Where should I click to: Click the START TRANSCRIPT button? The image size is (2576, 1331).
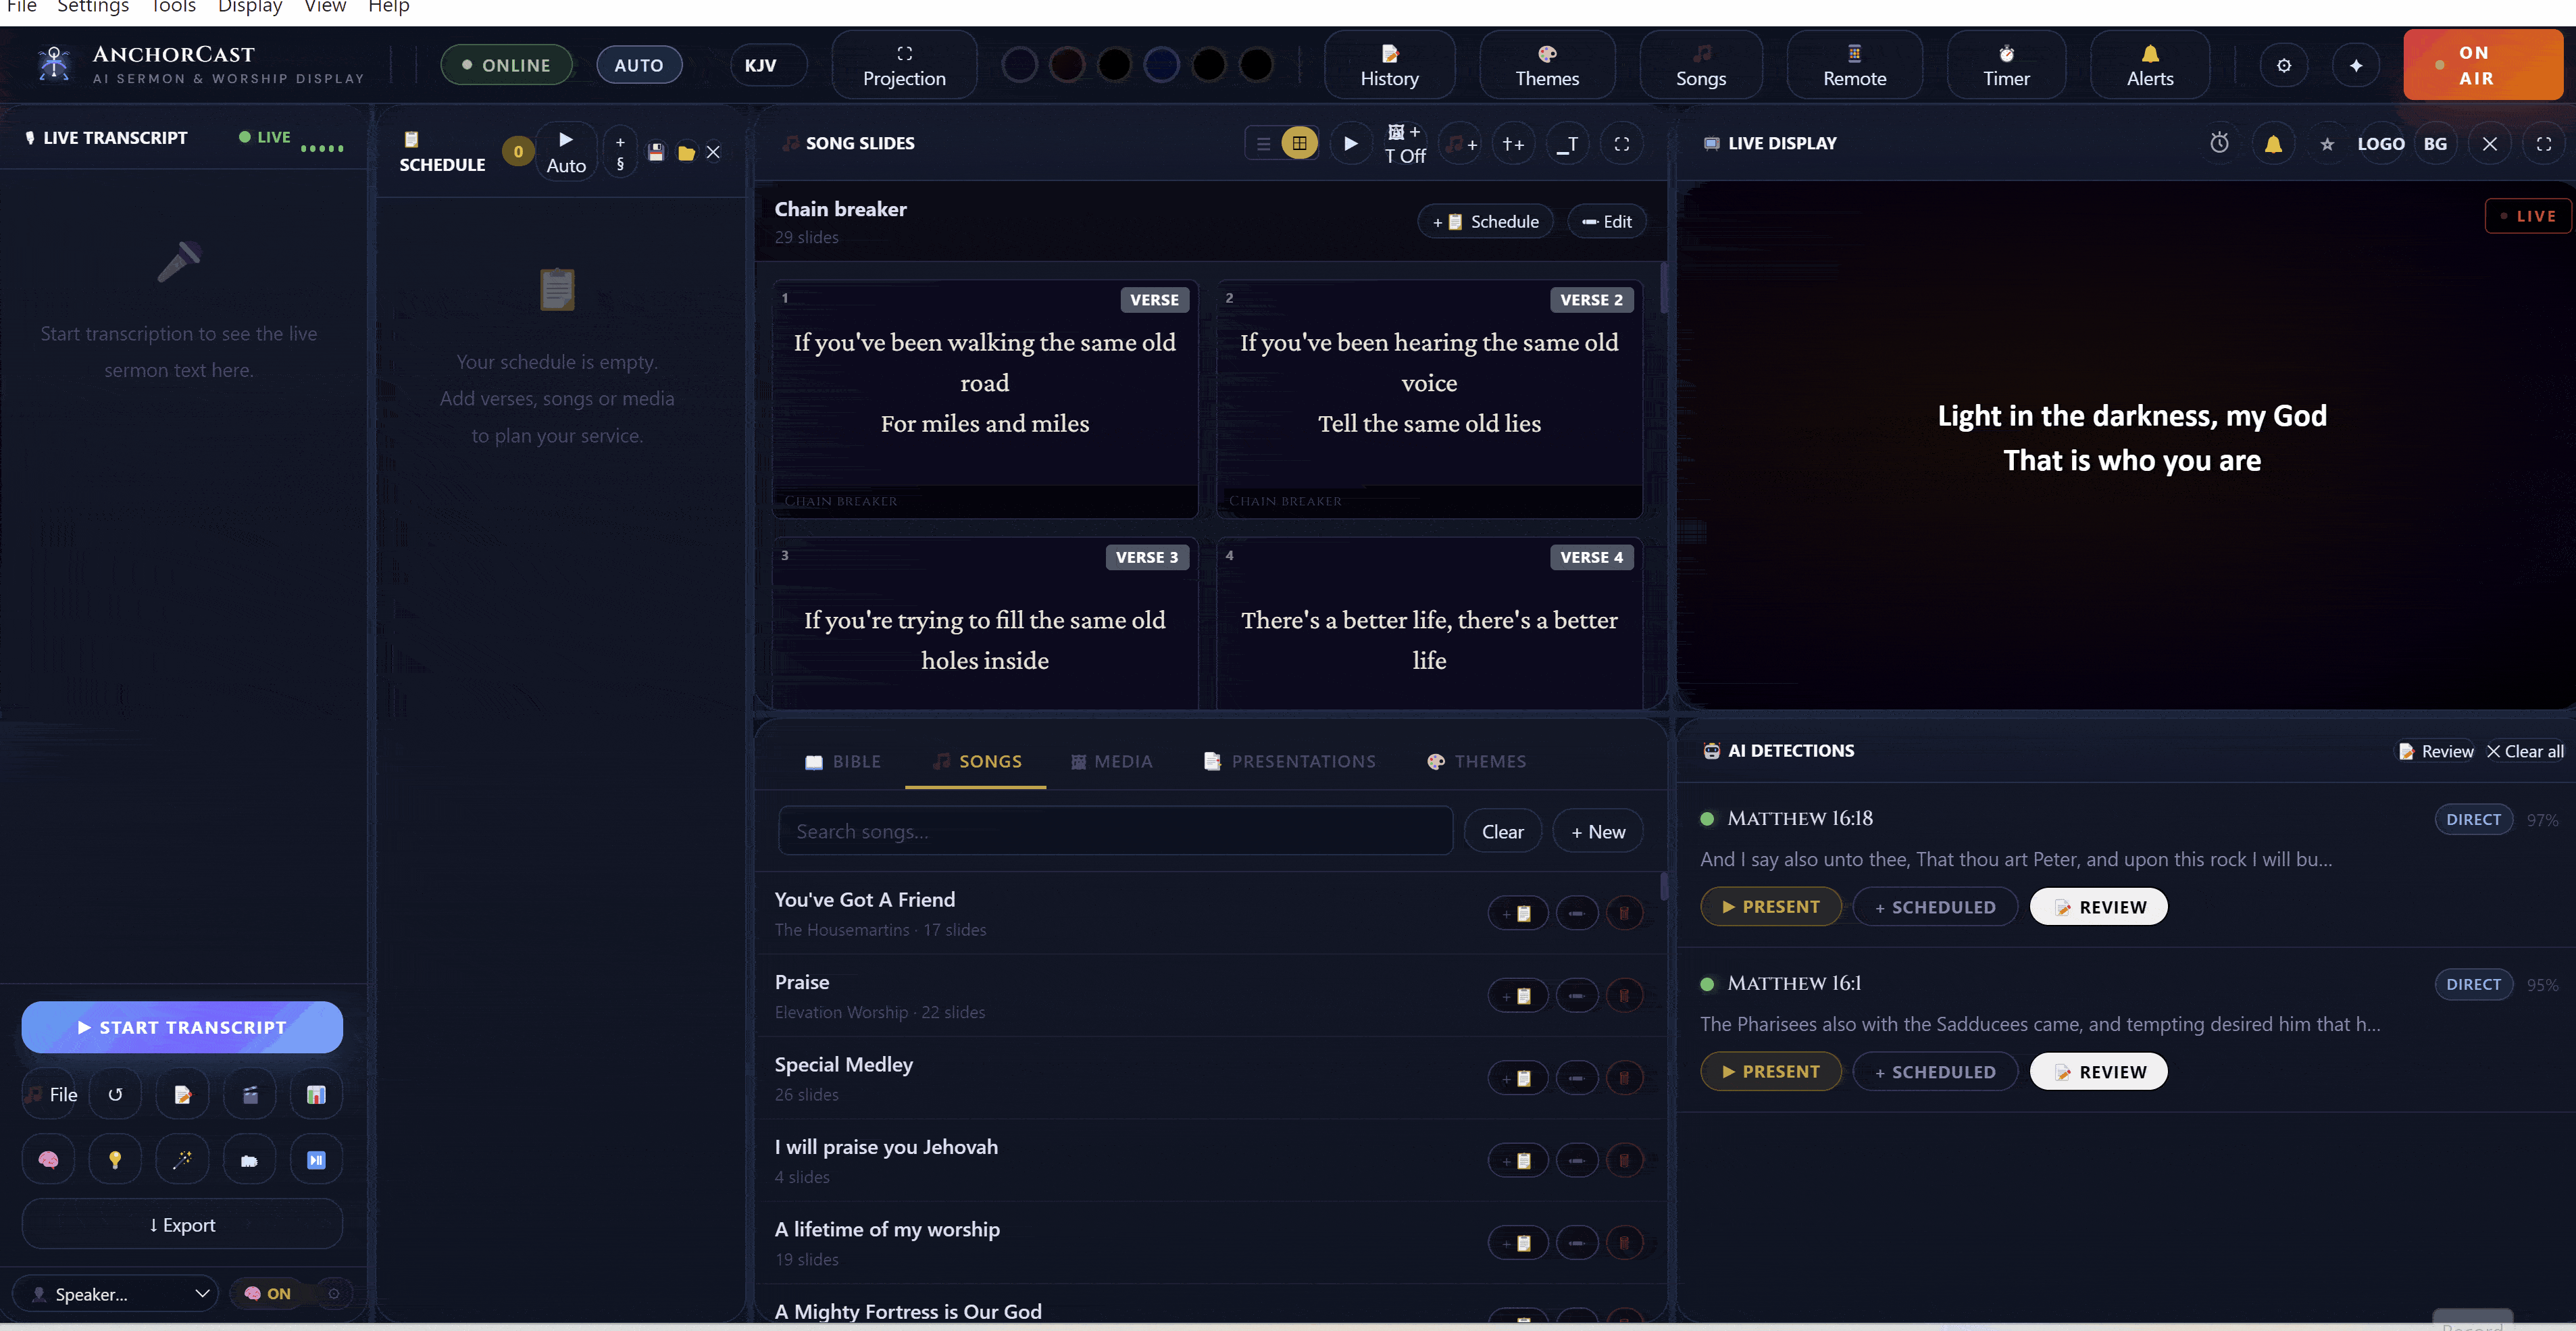click(x=181, y=1027)
